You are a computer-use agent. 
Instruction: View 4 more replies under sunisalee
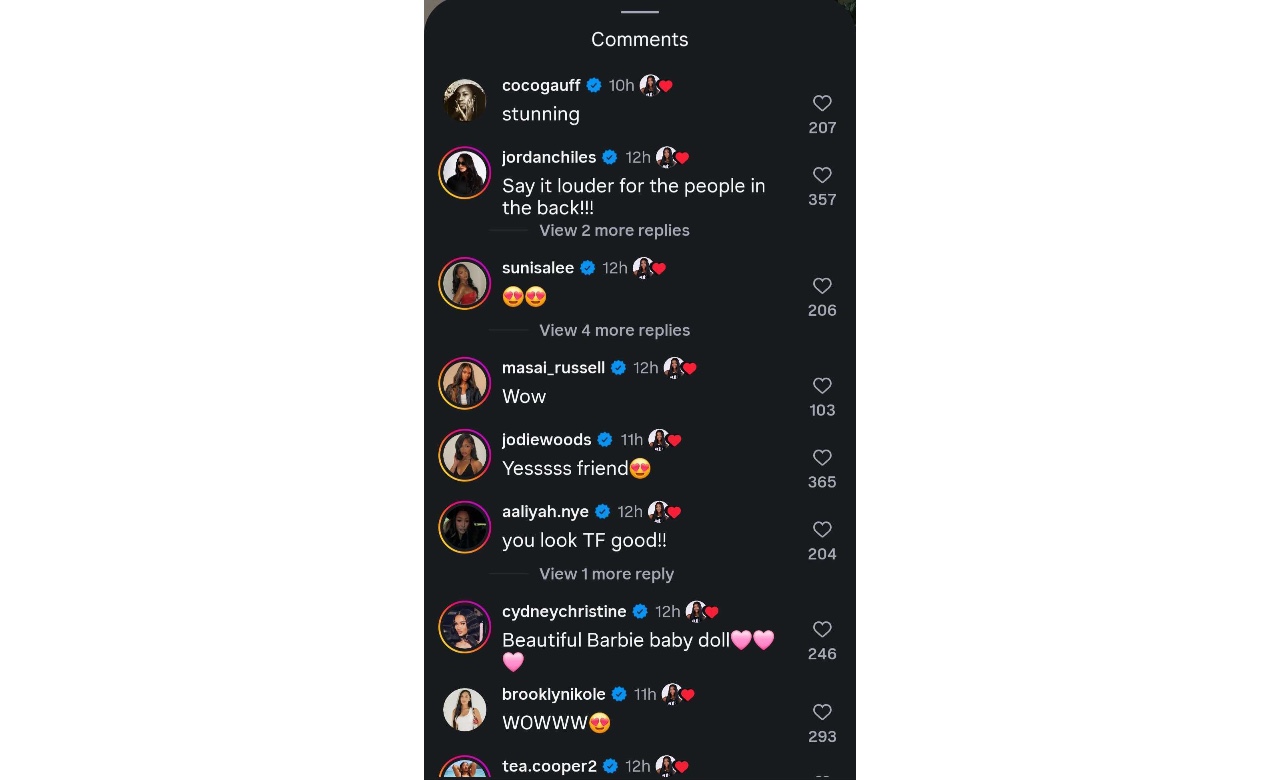pyautogui.click(x=614, y=331)
